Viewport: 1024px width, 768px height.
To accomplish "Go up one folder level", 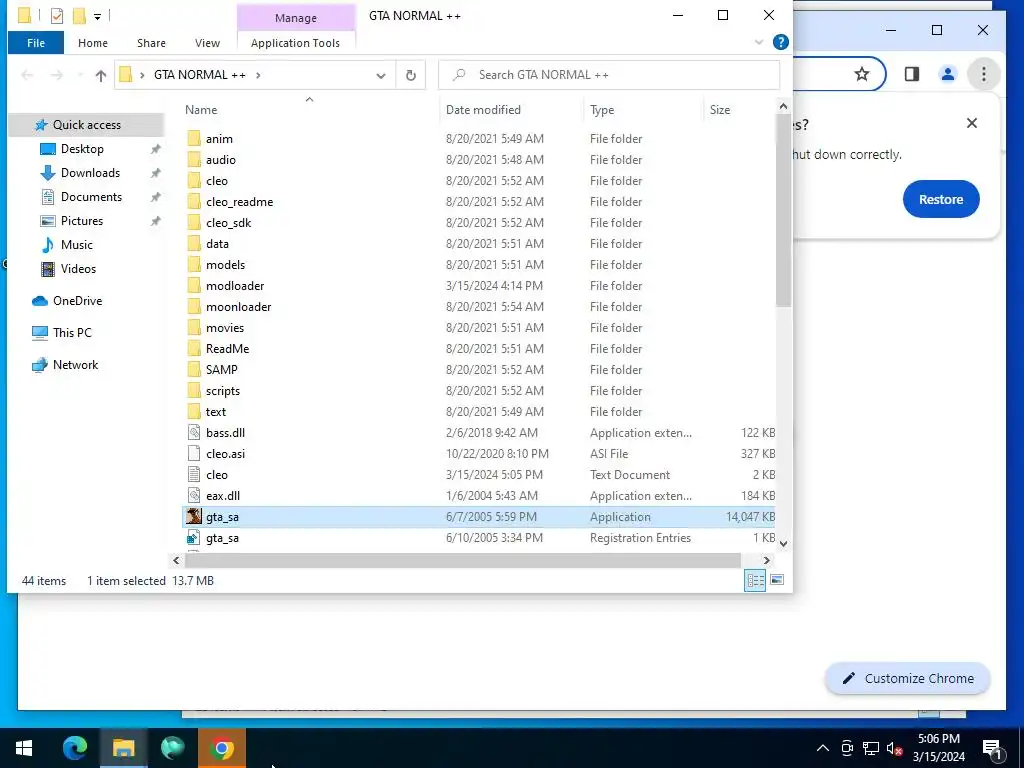I will (x=101, y=75).
